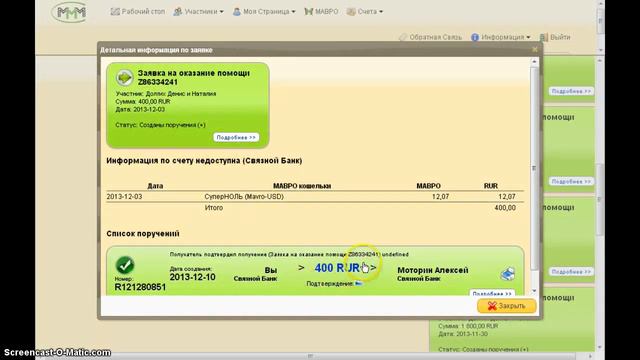The width and height of the screenshot is (640, 360).
Task: Click the 2013-12-10 creation date
Action: [192, 277]
